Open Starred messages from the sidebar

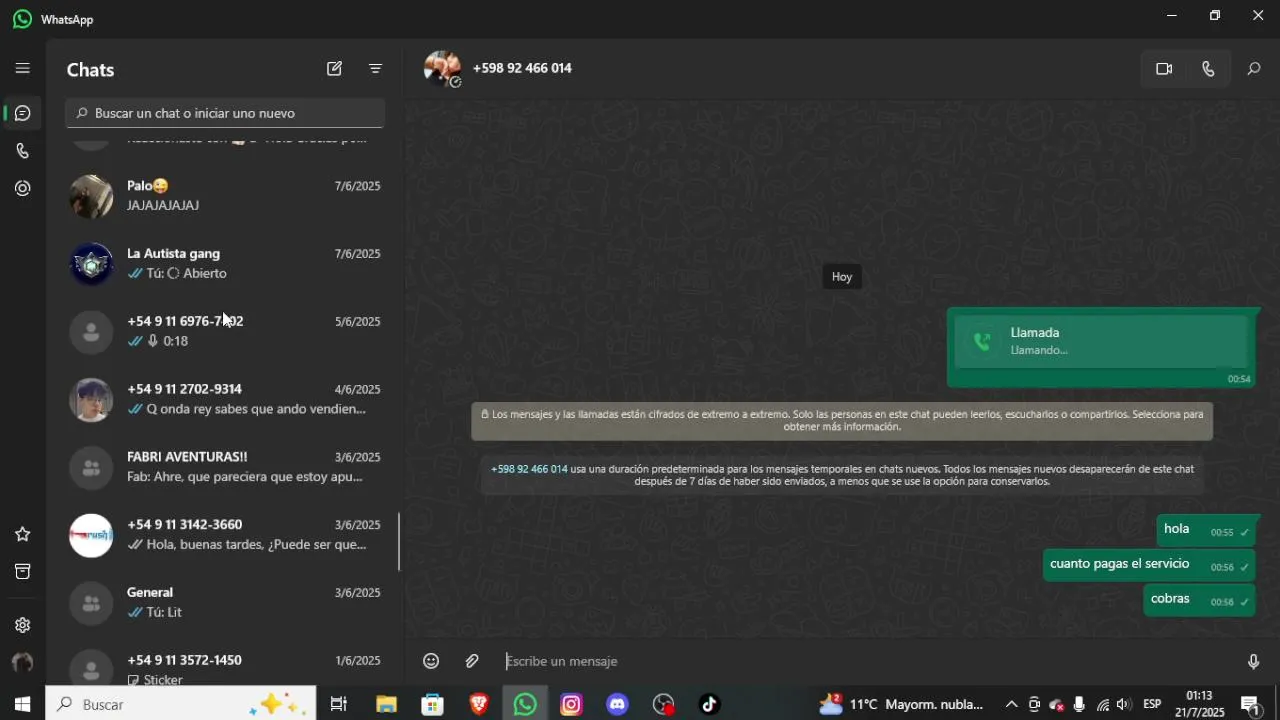point(22,534)
